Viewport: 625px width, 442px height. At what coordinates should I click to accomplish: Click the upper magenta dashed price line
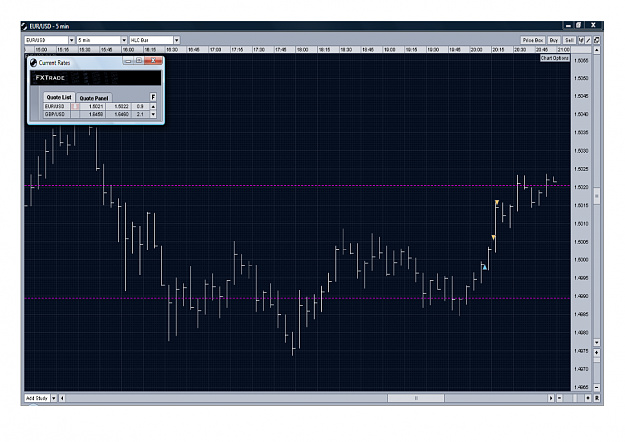(x=297, y=186)
